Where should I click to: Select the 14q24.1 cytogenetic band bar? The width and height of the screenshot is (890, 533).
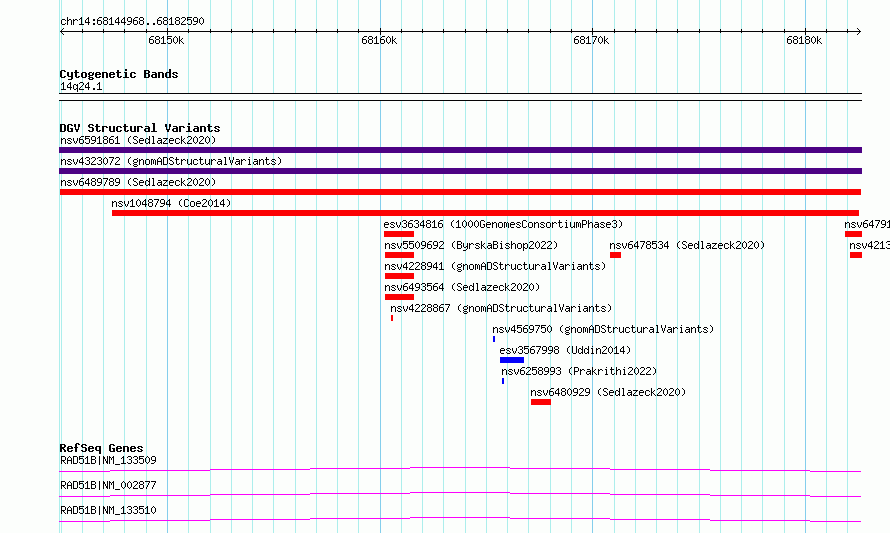pyautogui.click(x=460, y=97)
